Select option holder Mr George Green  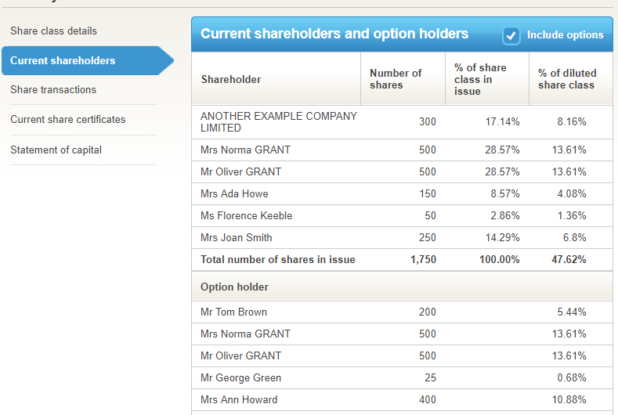click(240, 378)
